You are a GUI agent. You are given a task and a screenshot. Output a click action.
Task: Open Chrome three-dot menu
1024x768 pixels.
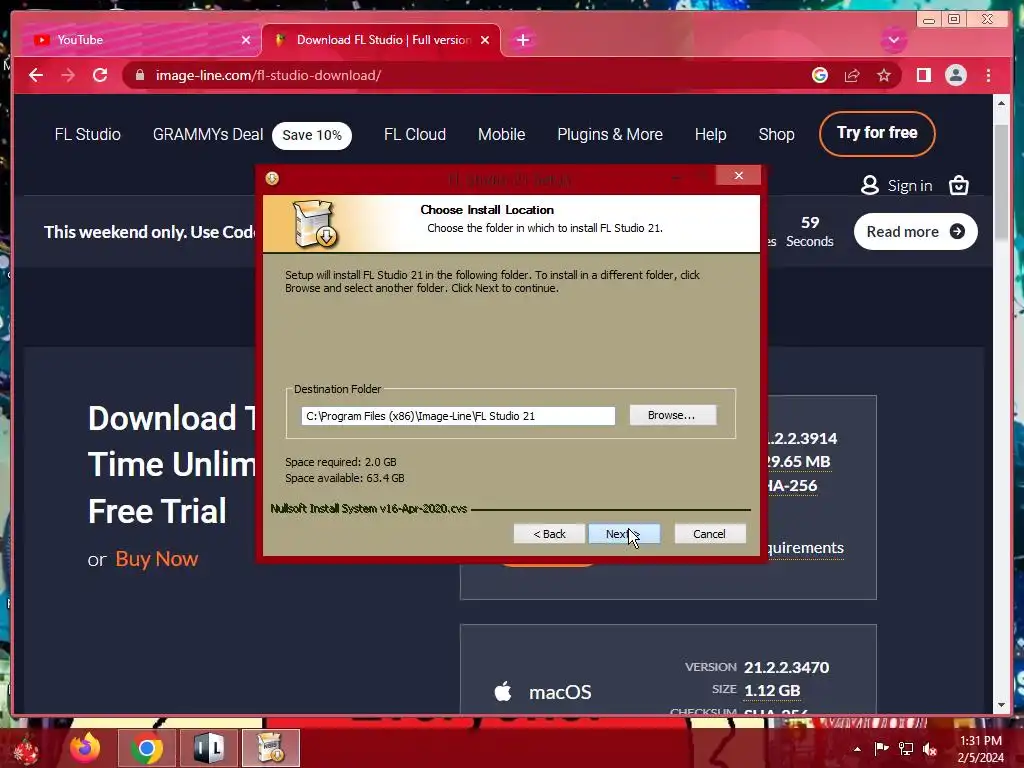988,75
